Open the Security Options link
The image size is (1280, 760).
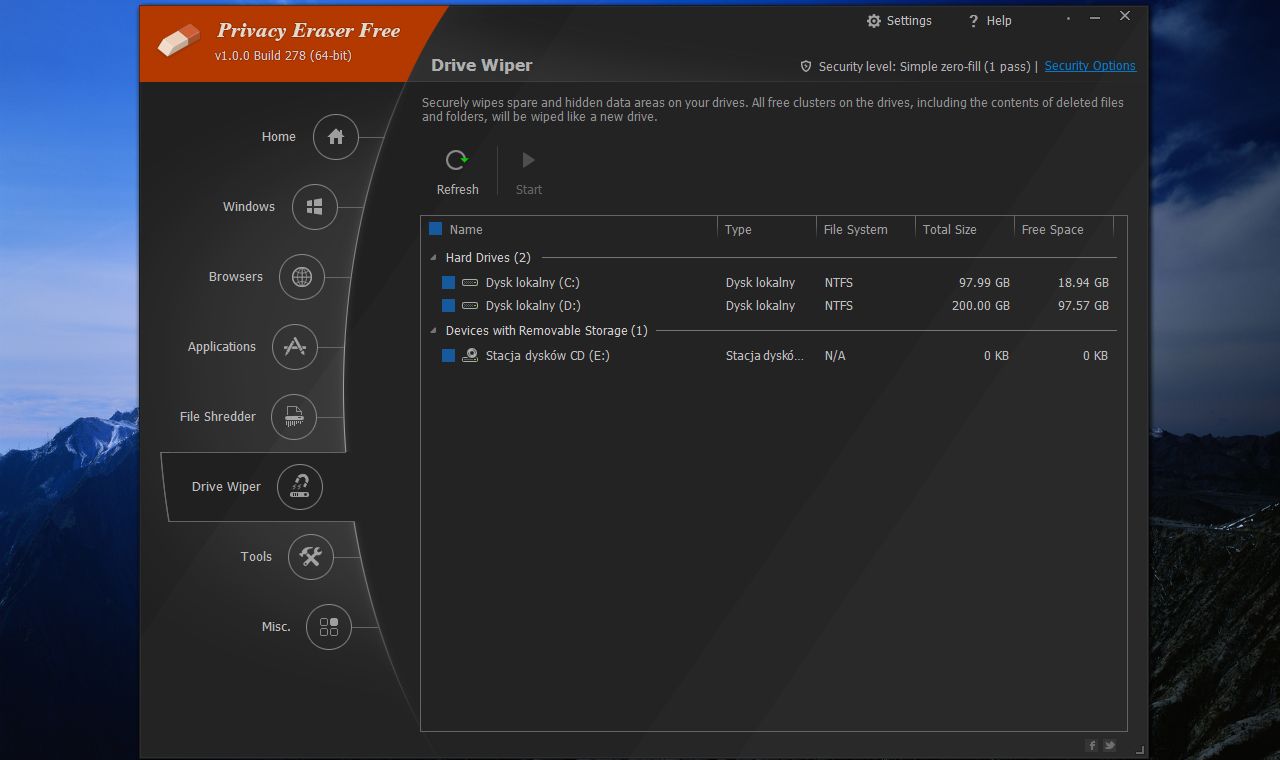click(1090, 66)
